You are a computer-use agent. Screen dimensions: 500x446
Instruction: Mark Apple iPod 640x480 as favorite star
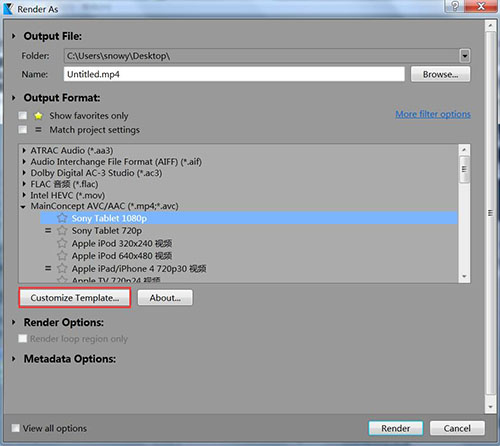point(62,256)
